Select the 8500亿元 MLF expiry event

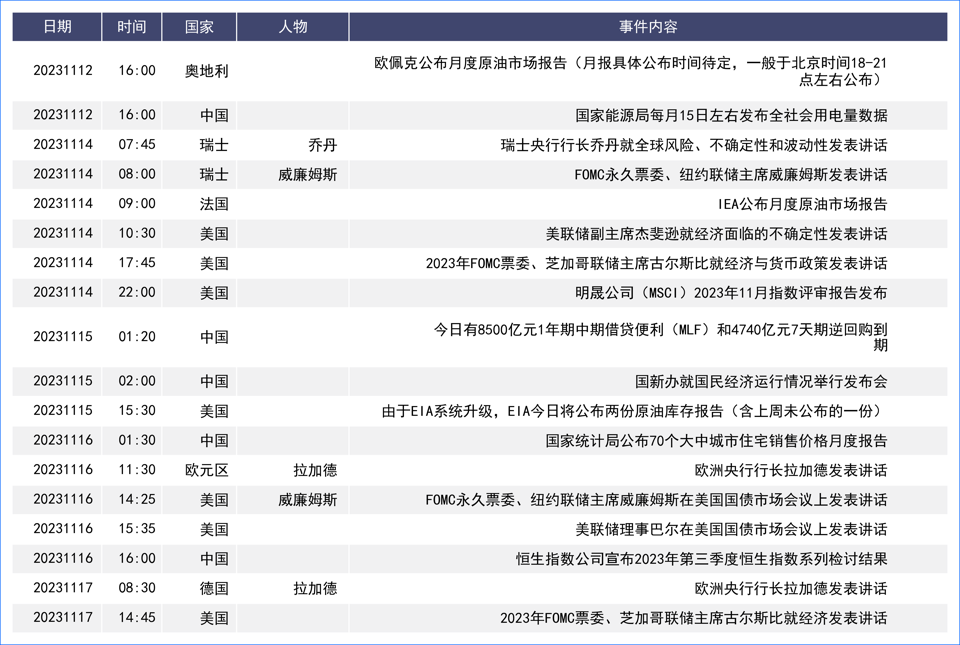coord(661,337)
